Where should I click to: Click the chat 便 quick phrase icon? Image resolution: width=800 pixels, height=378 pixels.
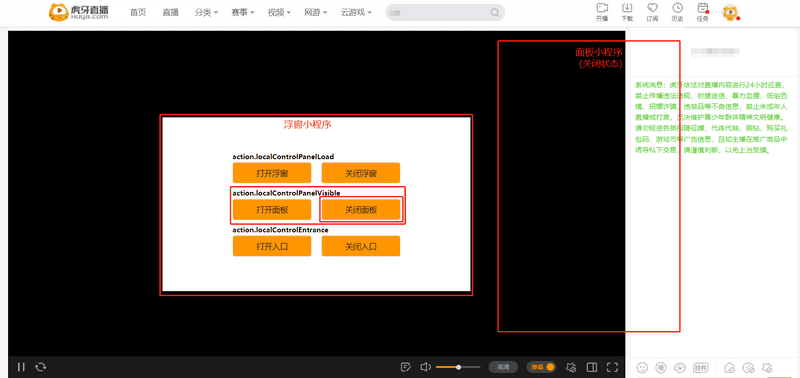point(661,367)
